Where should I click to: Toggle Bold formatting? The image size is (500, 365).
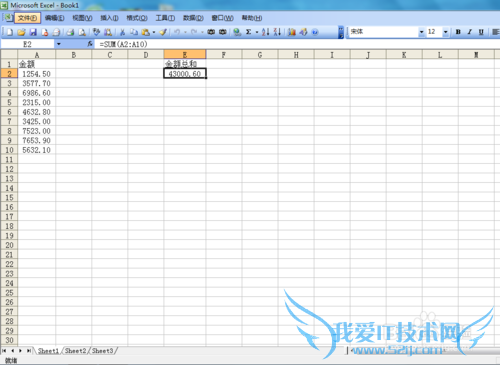click(x=458, y=32)
